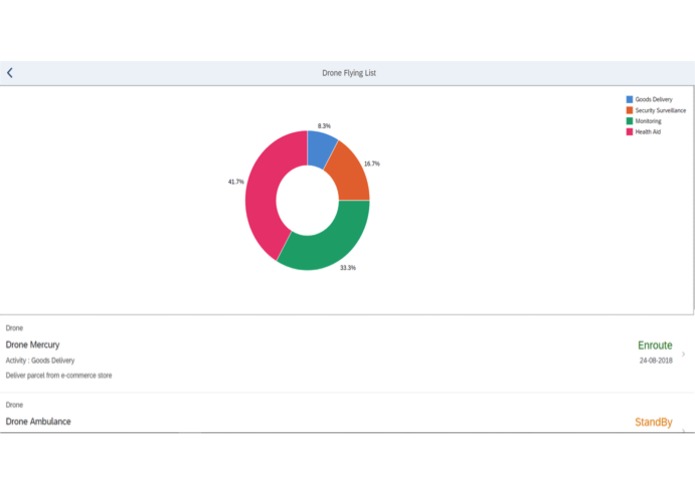Click the pink 41.7% donut slice
This screenshot has height=494, width=695.
(264, 195)
